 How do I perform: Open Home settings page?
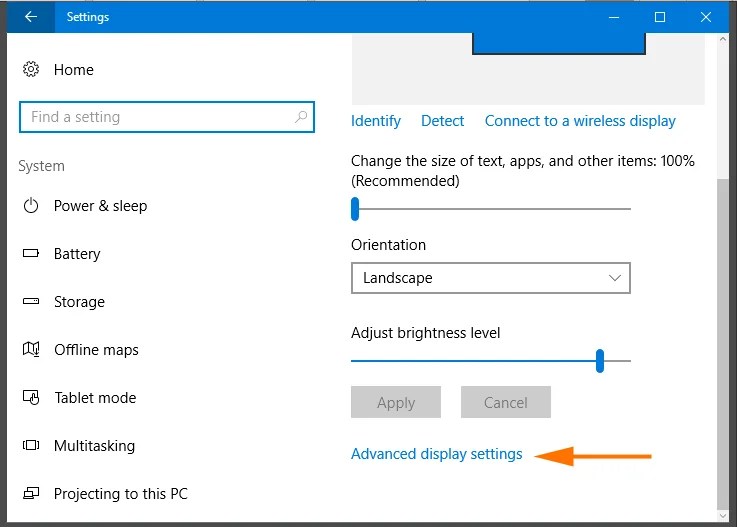pyautogui.click(x=74, y=70)
